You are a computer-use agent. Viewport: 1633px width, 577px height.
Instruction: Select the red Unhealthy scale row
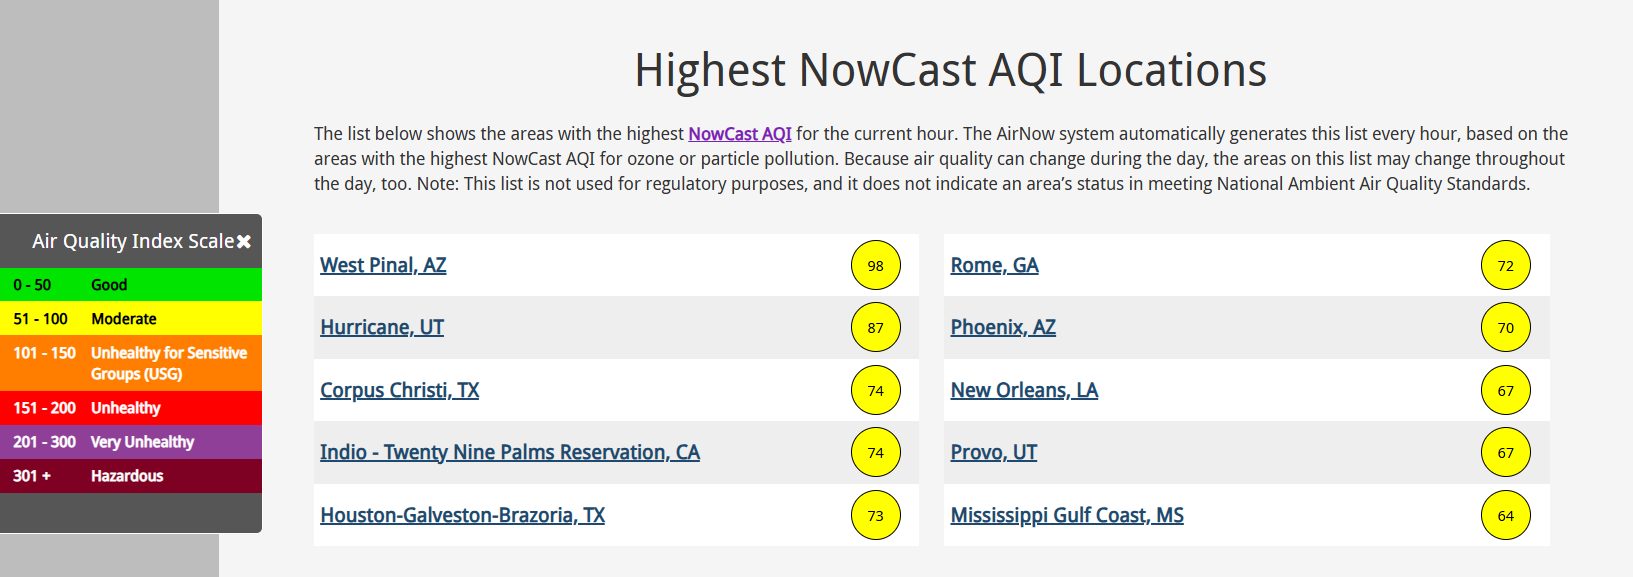click(131, 408)
